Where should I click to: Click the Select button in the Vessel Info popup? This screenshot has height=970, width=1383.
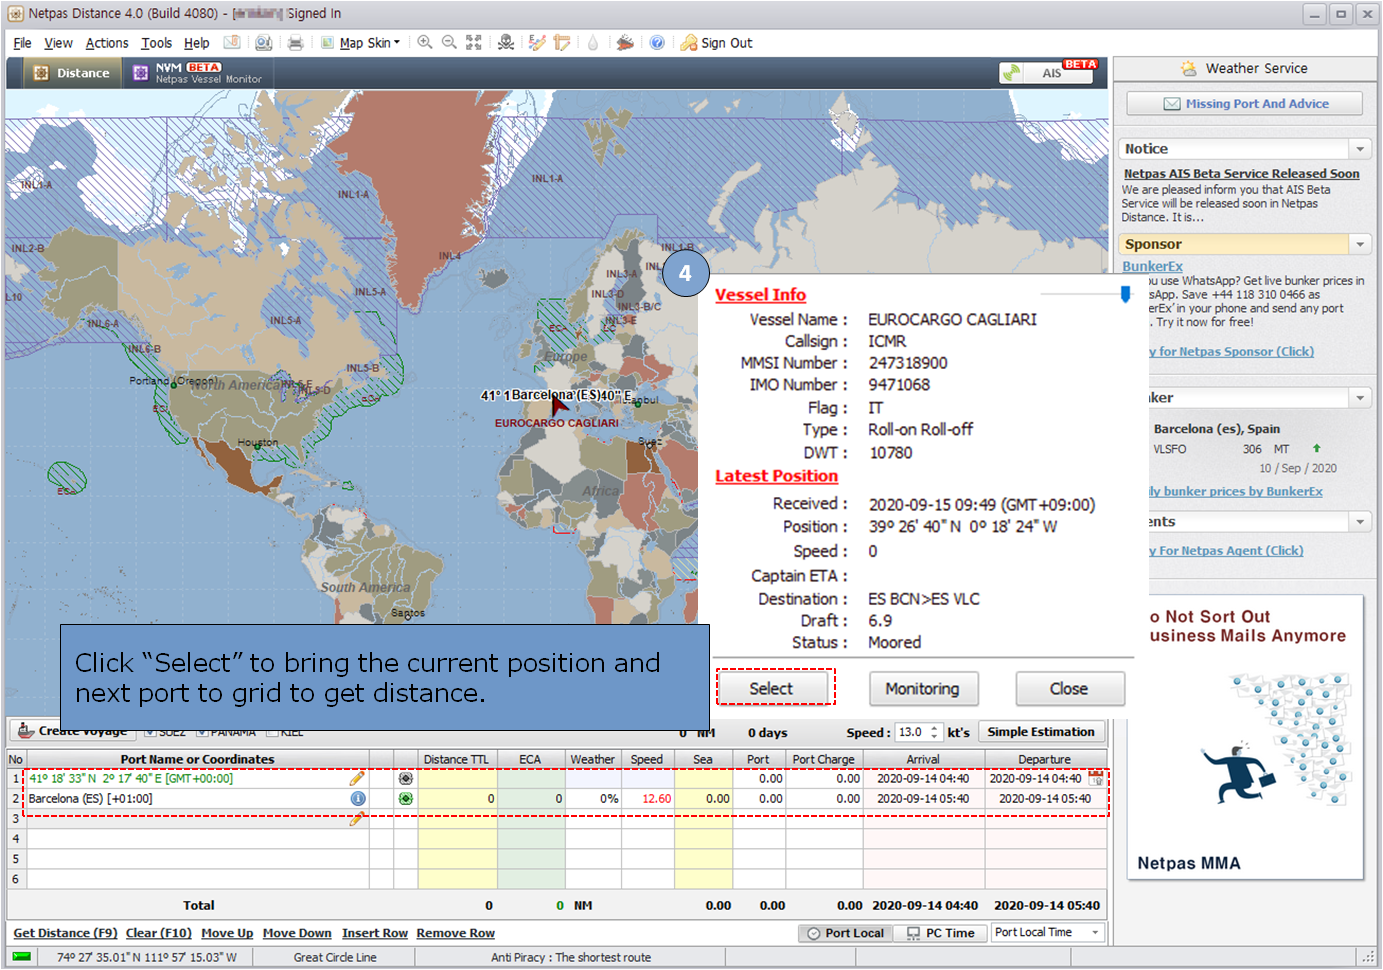tap(772, 689)
